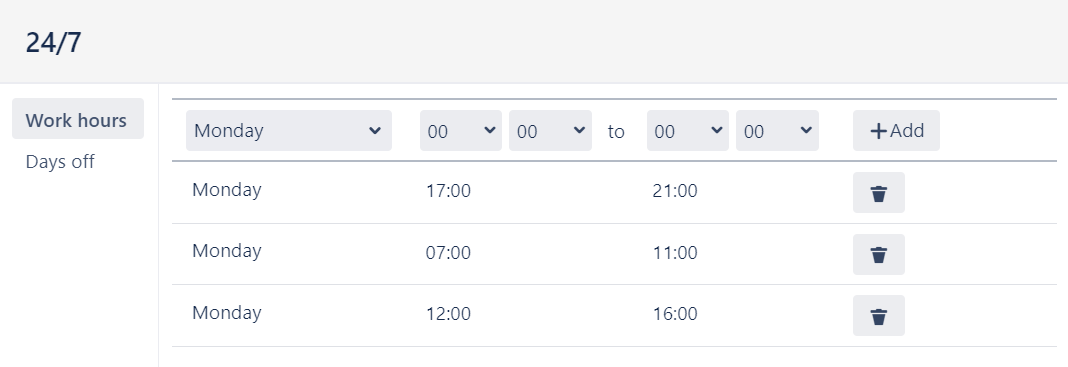Screen dimensions: 1068x367
Task: Open the end minute dropdown
Action: (777, 131)
